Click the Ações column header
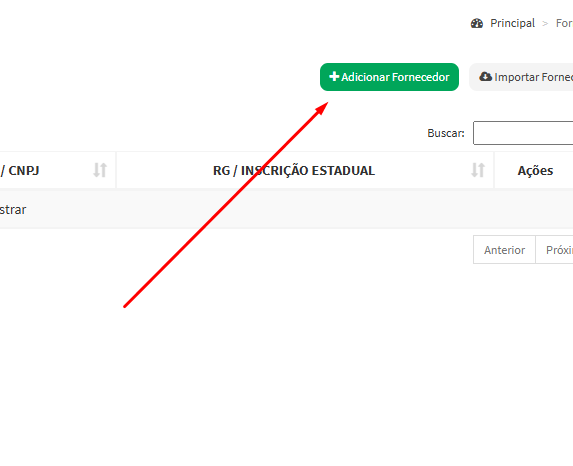 pos(534,170)
